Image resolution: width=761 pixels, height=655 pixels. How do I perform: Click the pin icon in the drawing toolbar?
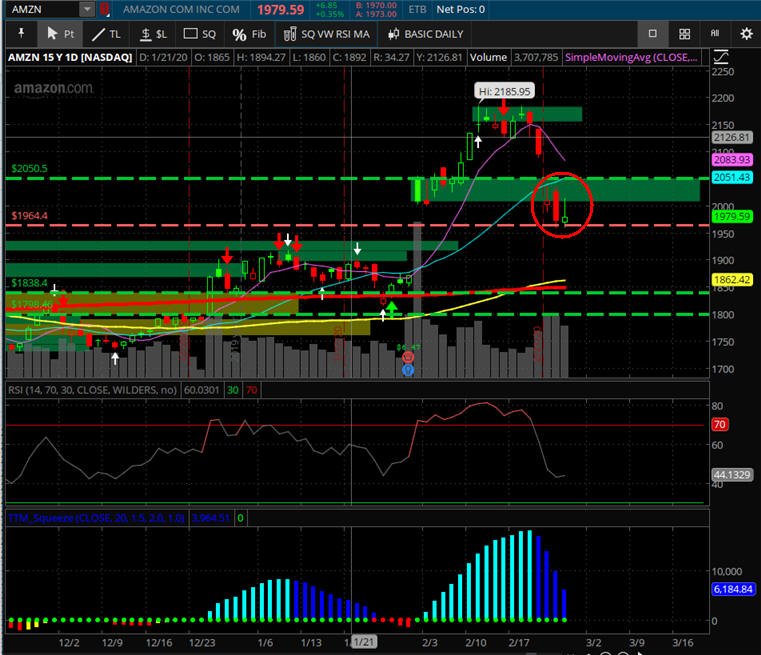pos(21,33)
